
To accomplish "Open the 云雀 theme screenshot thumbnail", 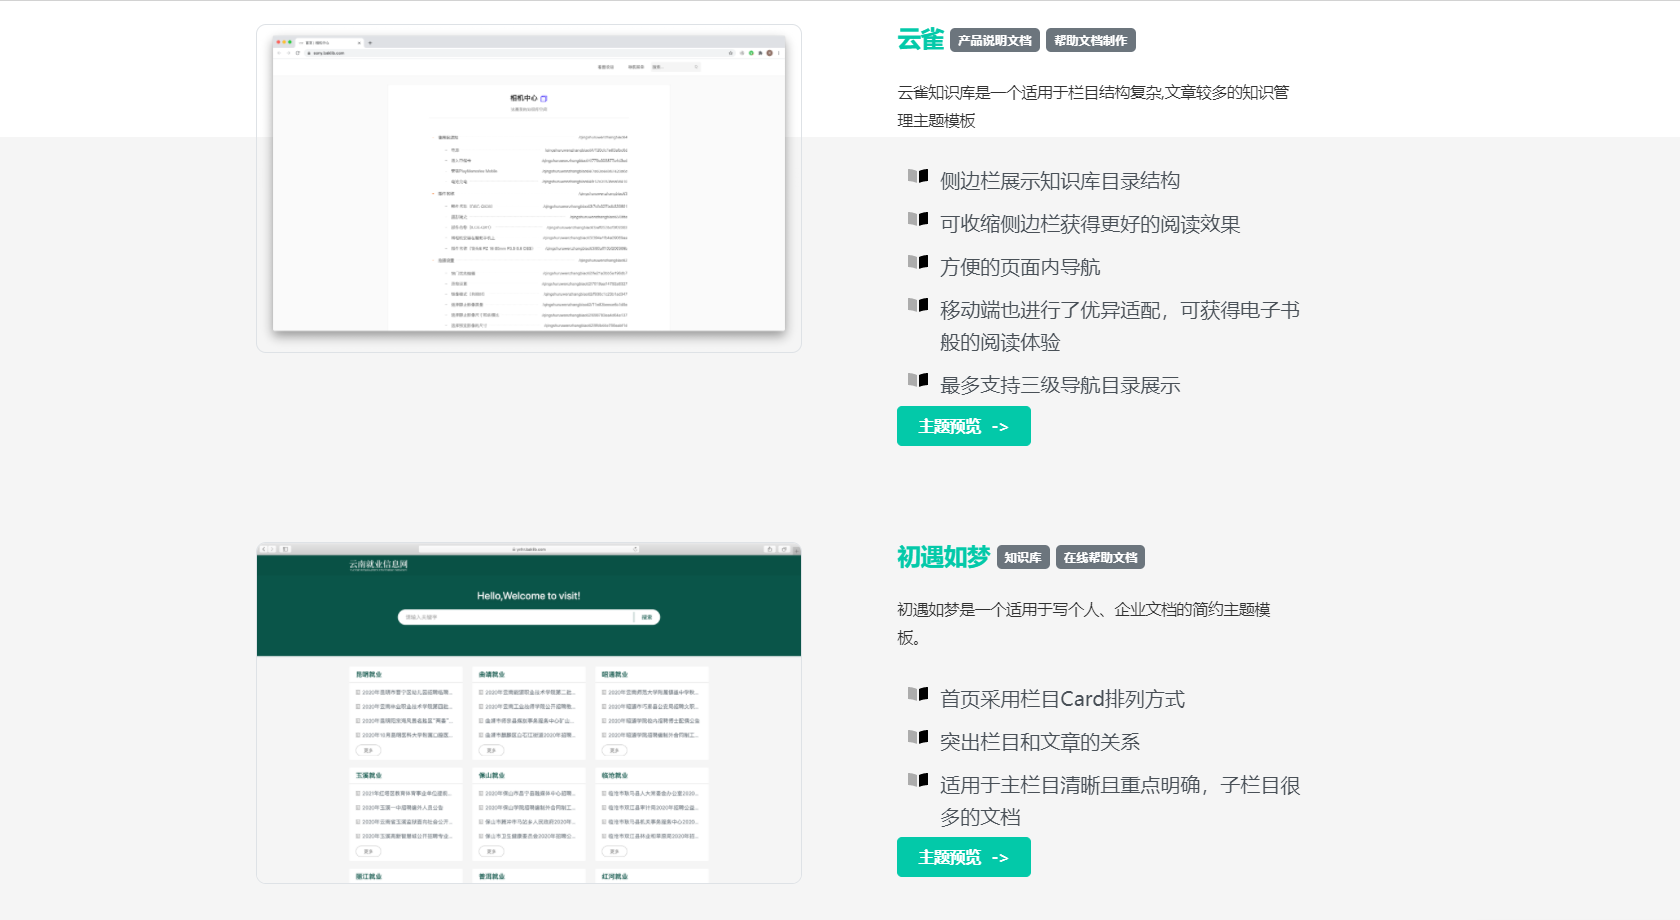I will pyautogui.click(x=529, y=188).
